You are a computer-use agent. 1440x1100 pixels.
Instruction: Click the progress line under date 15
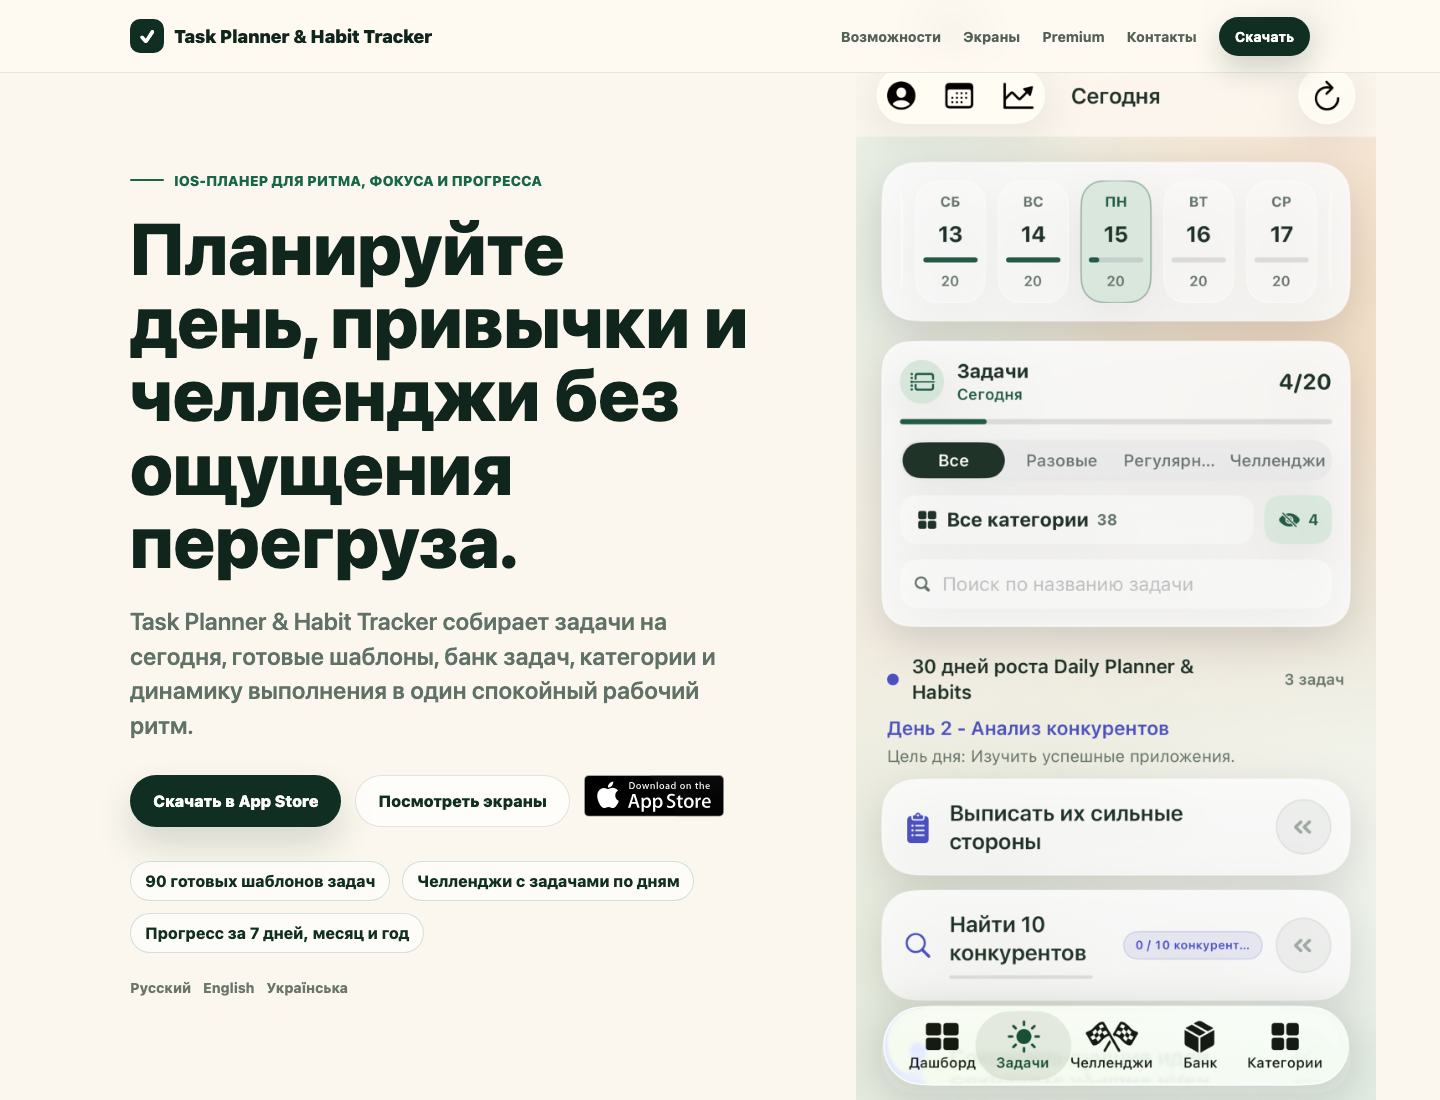point(1116,260)
